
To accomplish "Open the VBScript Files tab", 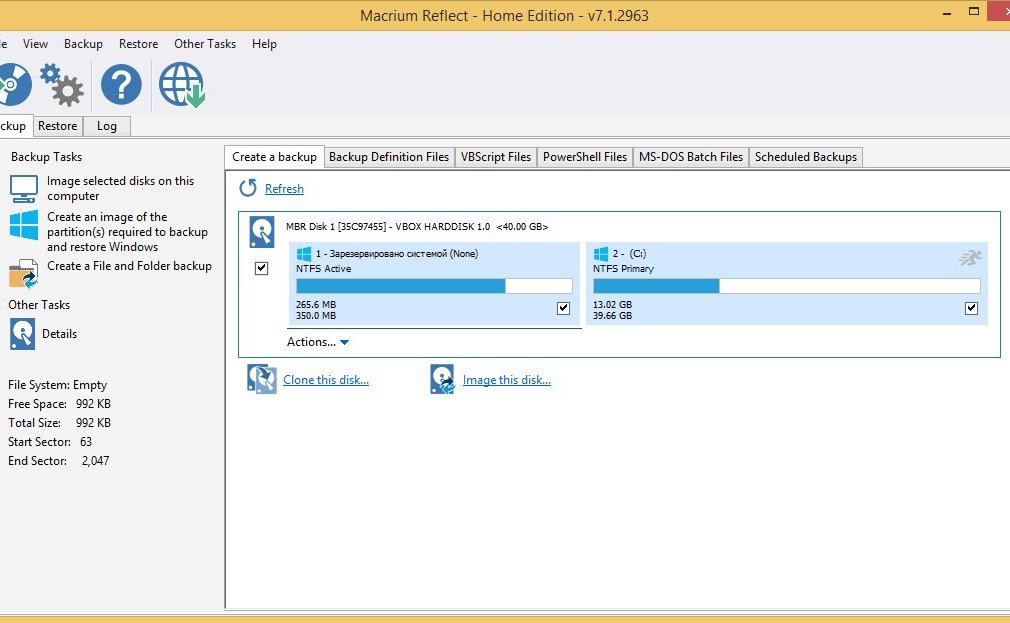I will (496, 157).
